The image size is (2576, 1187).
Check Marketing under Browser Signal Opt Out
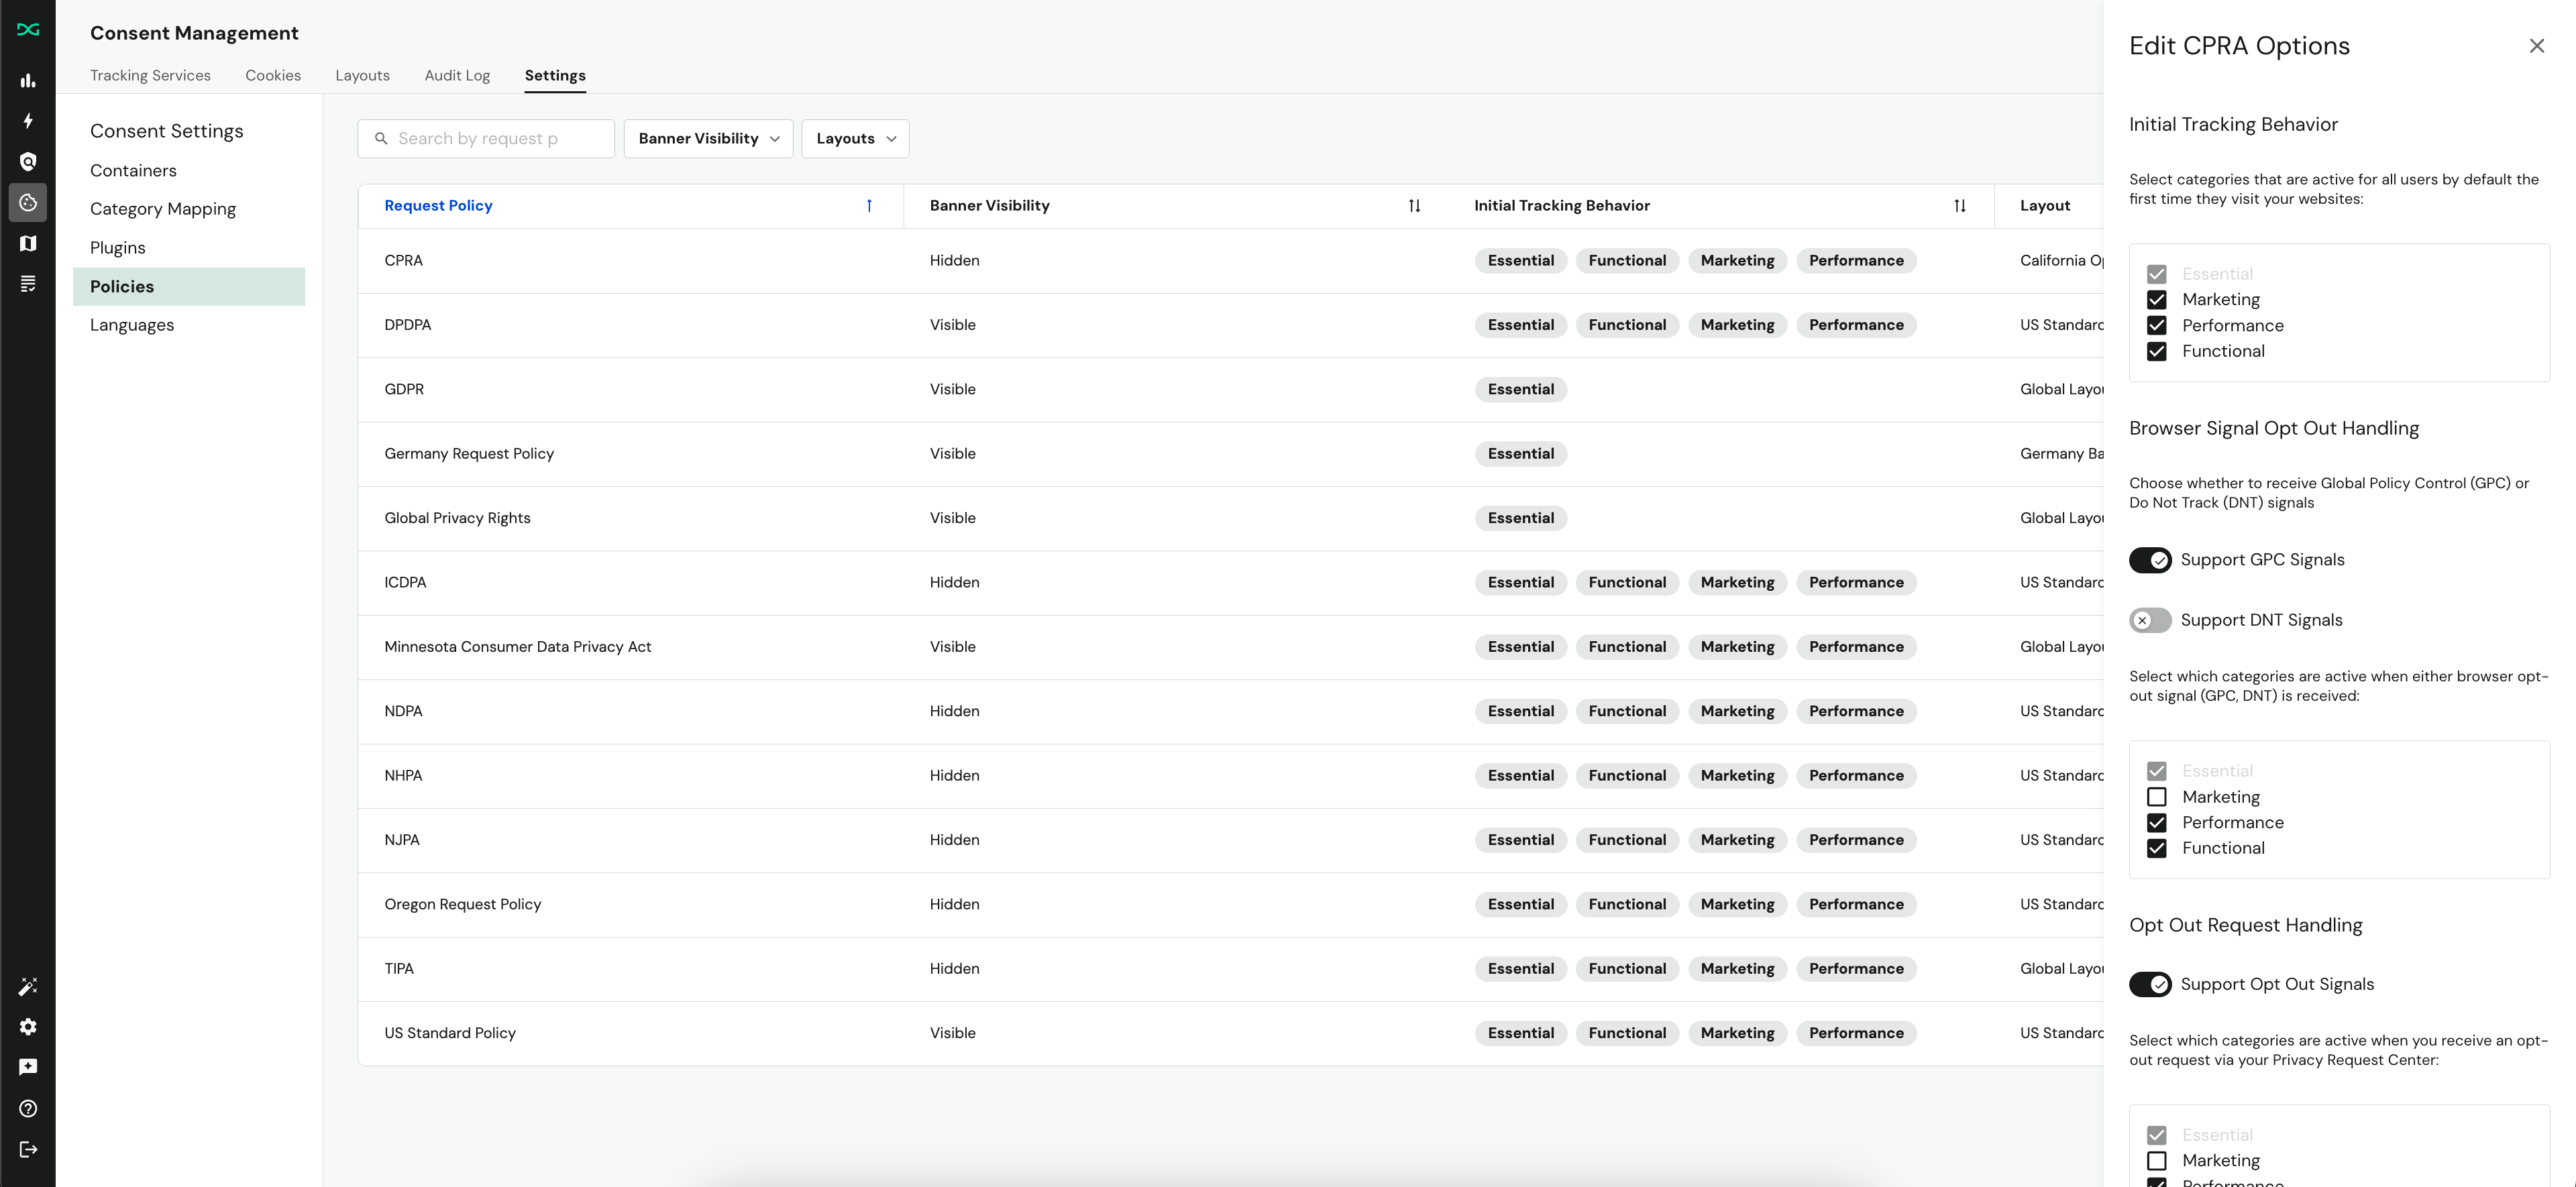pyautogui.click(x=2157, y=797)
